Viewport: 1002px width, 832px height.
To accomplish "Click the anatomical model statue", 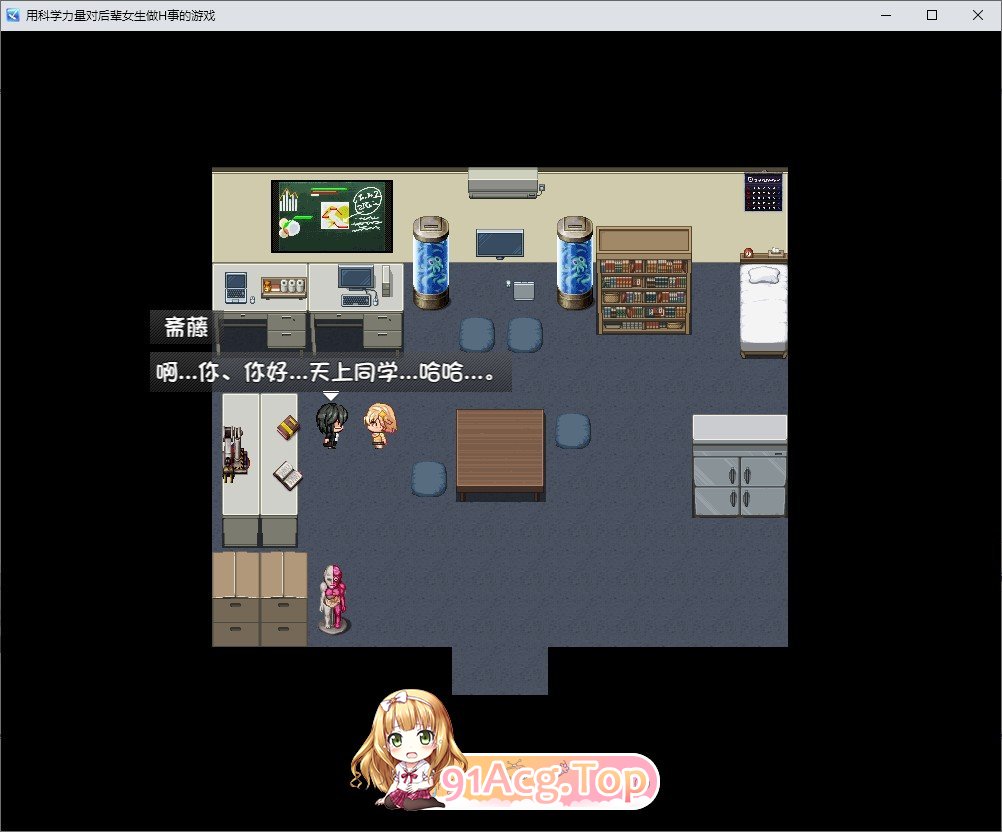I will tap(332, 598).
